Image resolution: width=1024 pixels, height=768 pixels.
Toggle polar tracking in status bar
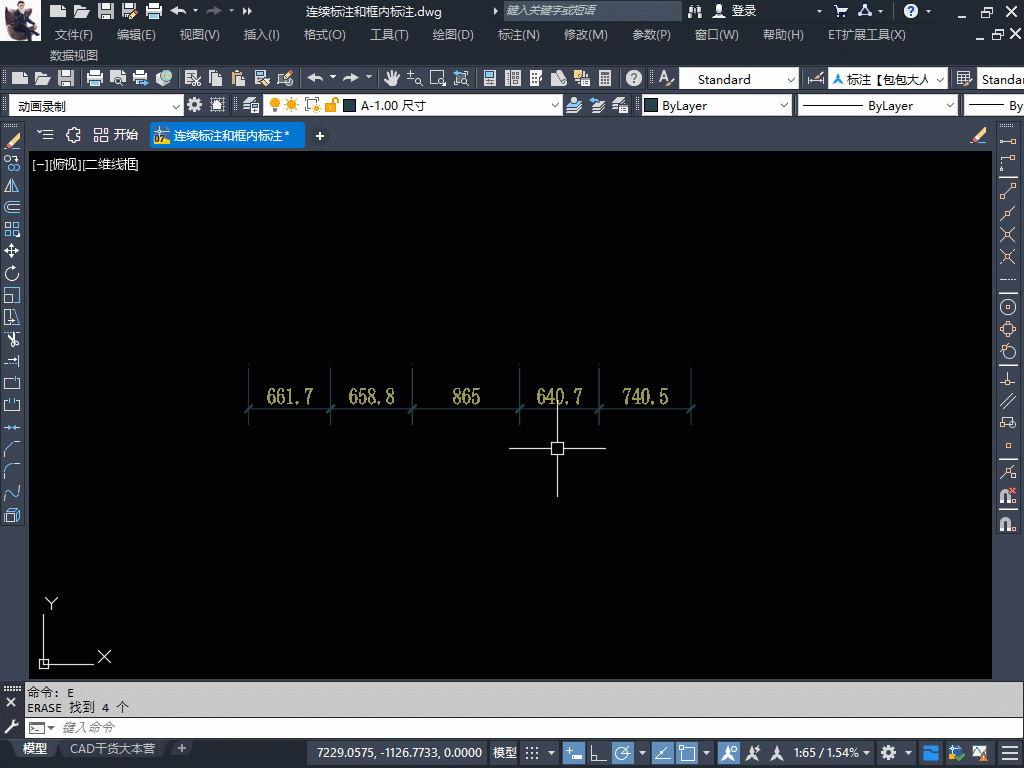[622, 753]
